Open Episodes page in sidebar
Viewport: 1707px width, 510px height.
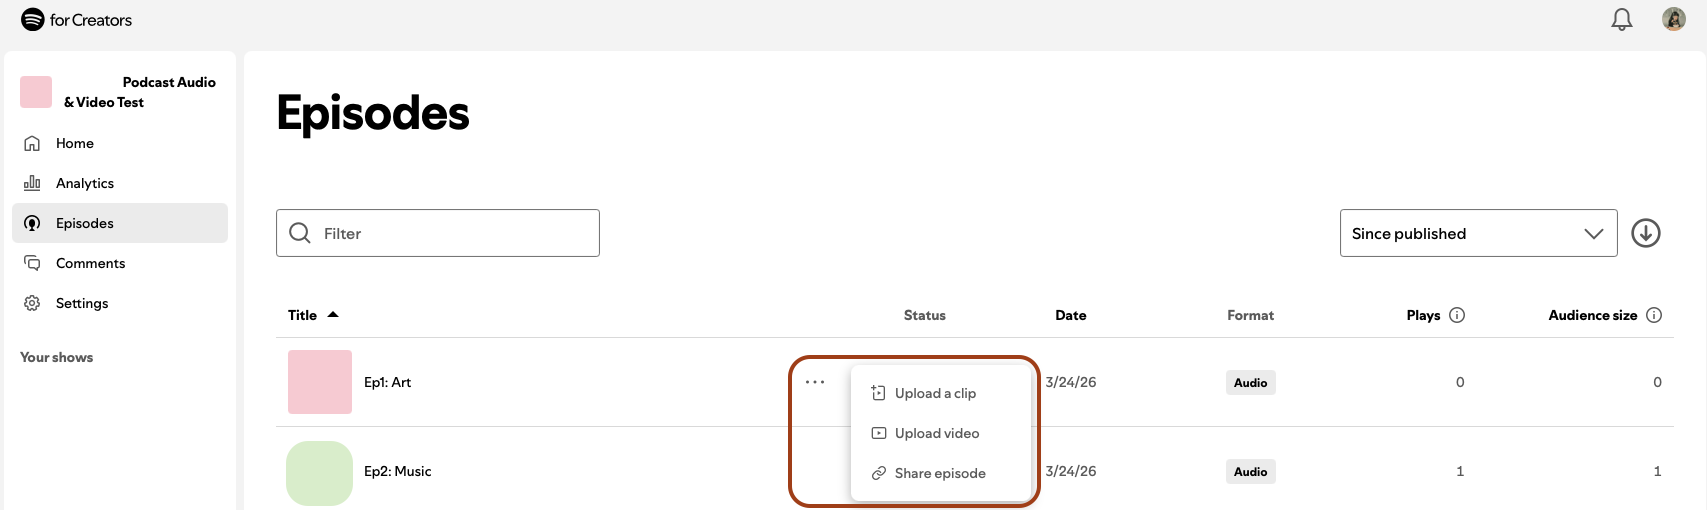pyautogui.click(x=120, y=223)
